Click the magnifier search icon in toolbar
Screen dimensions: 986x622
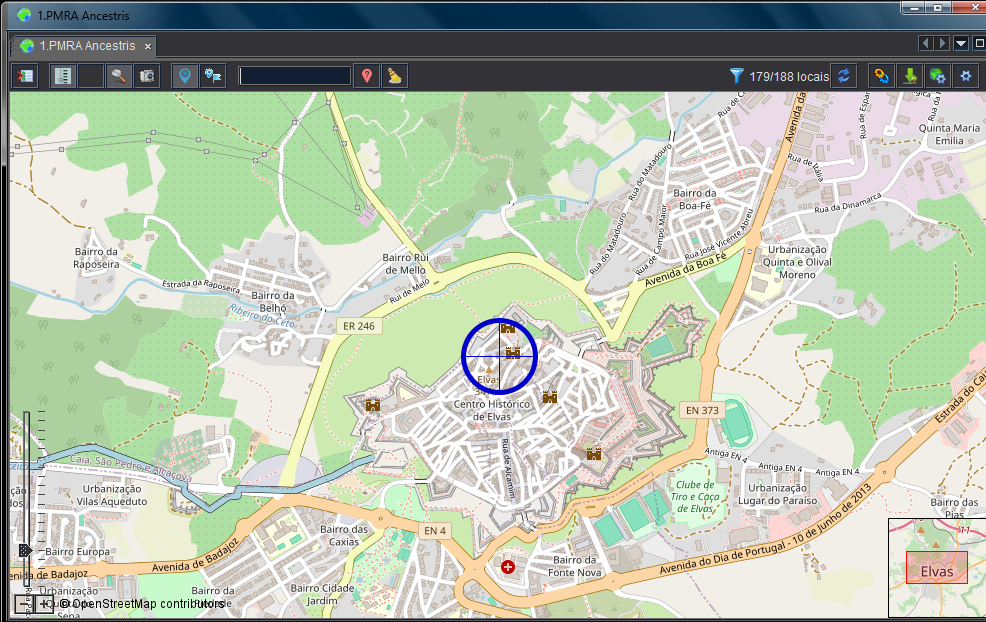tap(119, 76)
